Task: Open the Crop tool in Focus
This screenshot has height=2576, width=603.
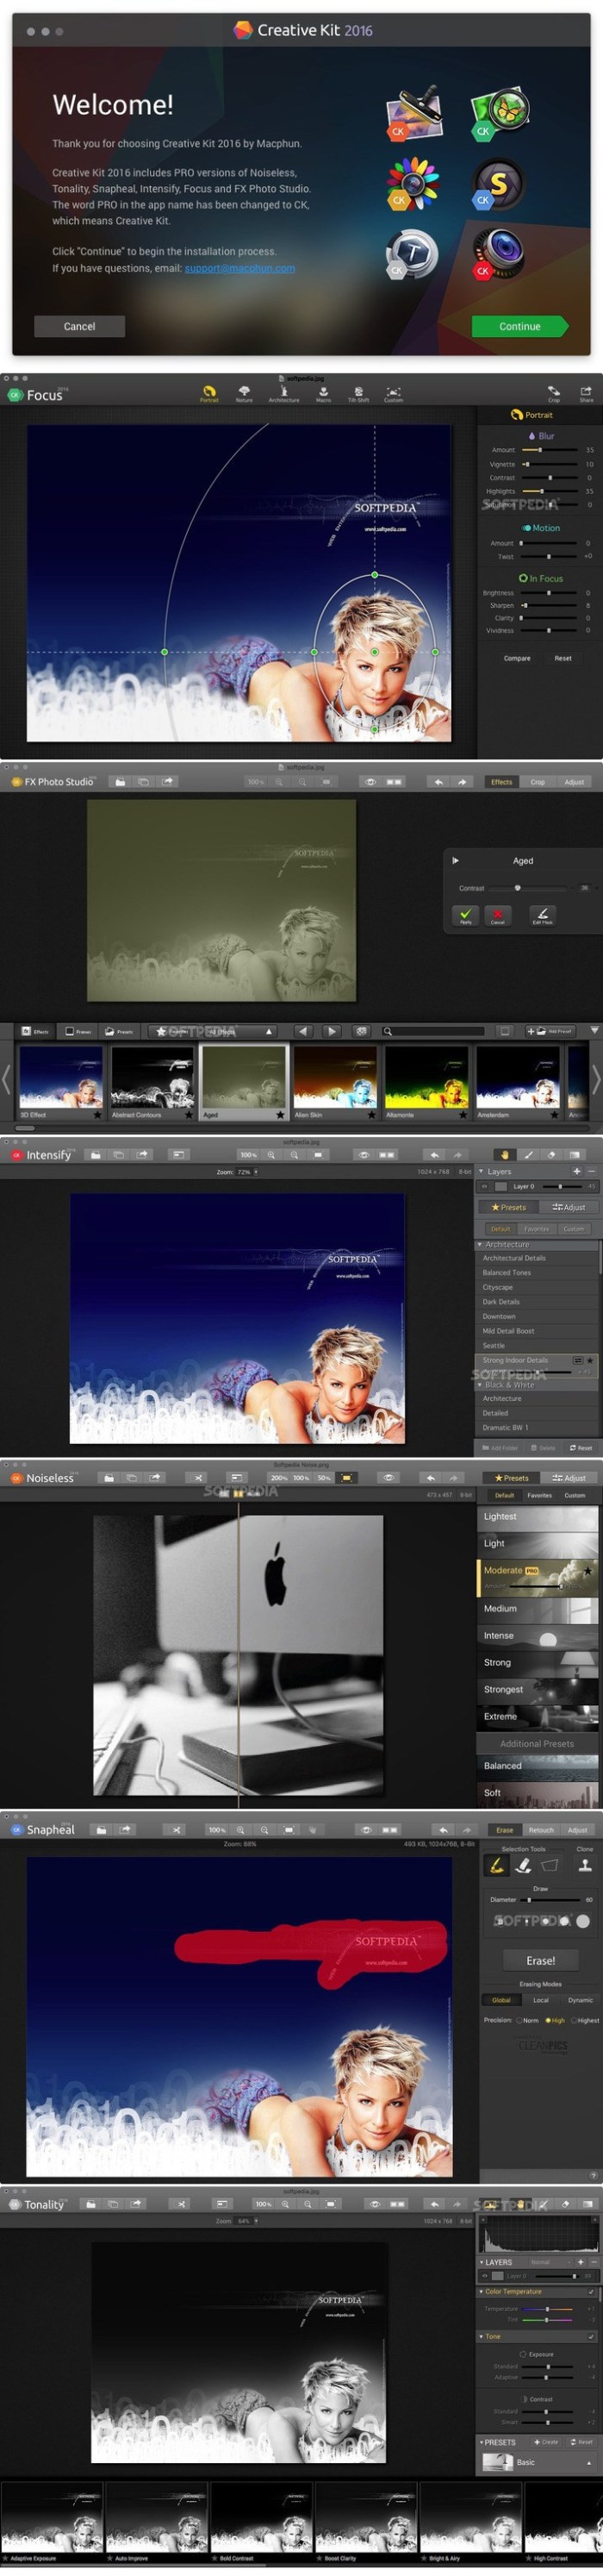Action: [x=553, y=392]
